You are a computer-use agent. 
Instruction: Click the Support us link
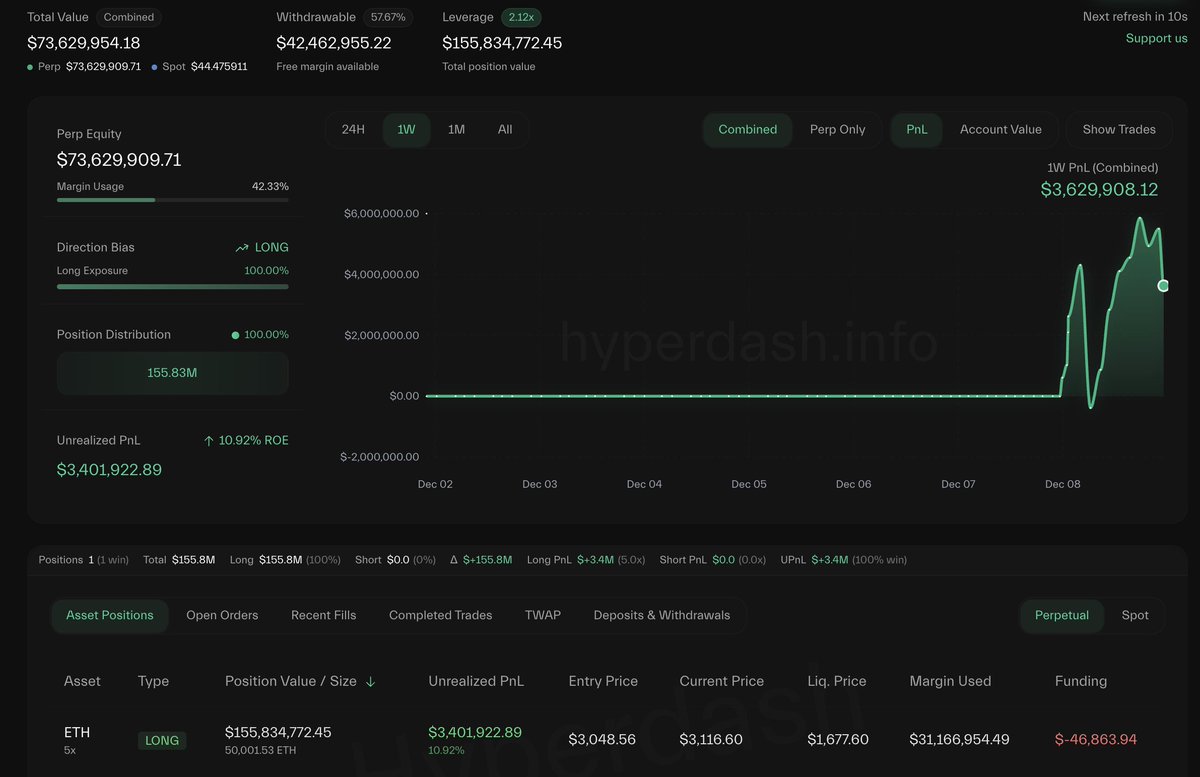click(x=1156, y=38)
